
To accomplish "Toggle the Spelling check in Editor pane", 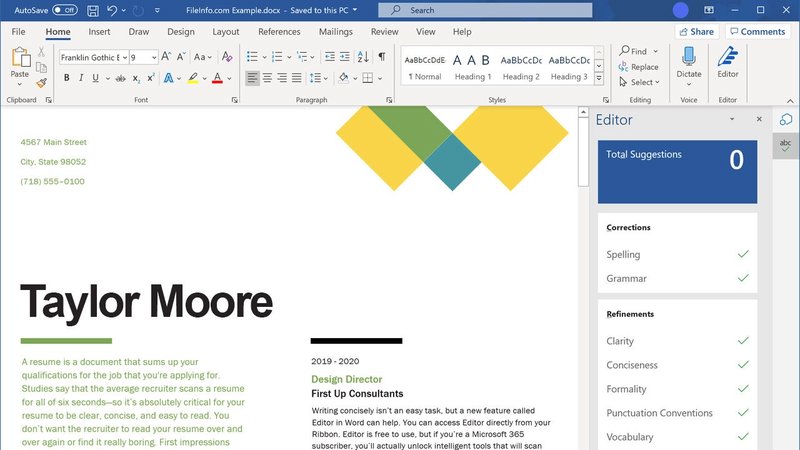I will point(742,254).
